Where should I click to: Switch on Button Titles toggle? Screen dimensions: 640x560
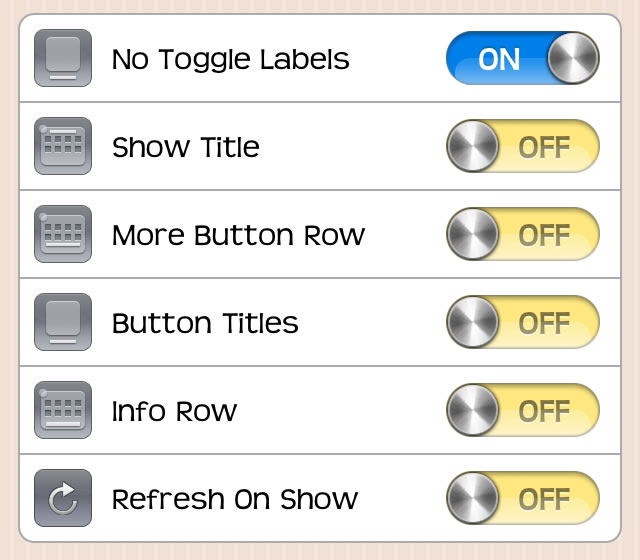tap(523, 322)
